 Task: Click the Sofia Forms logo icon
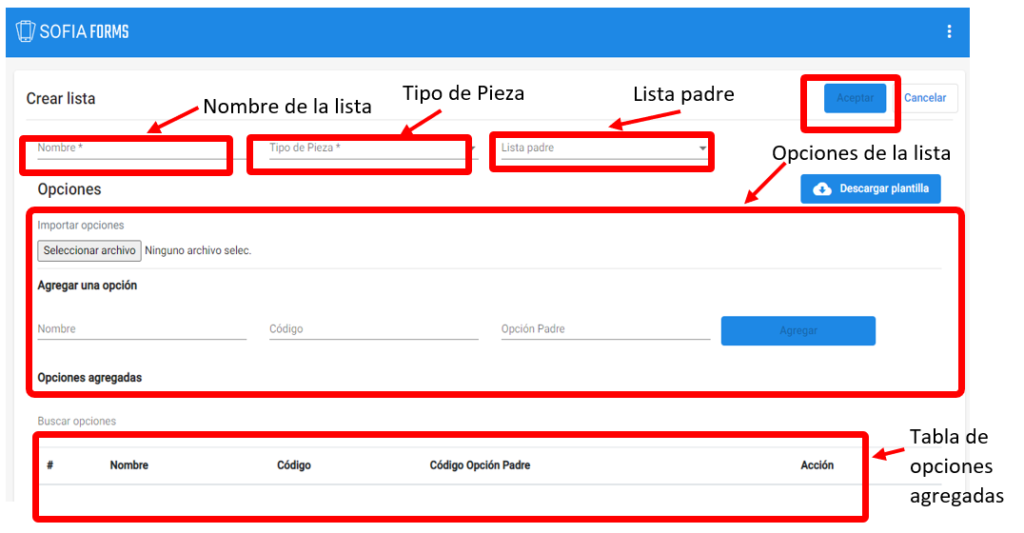point(25,31)
